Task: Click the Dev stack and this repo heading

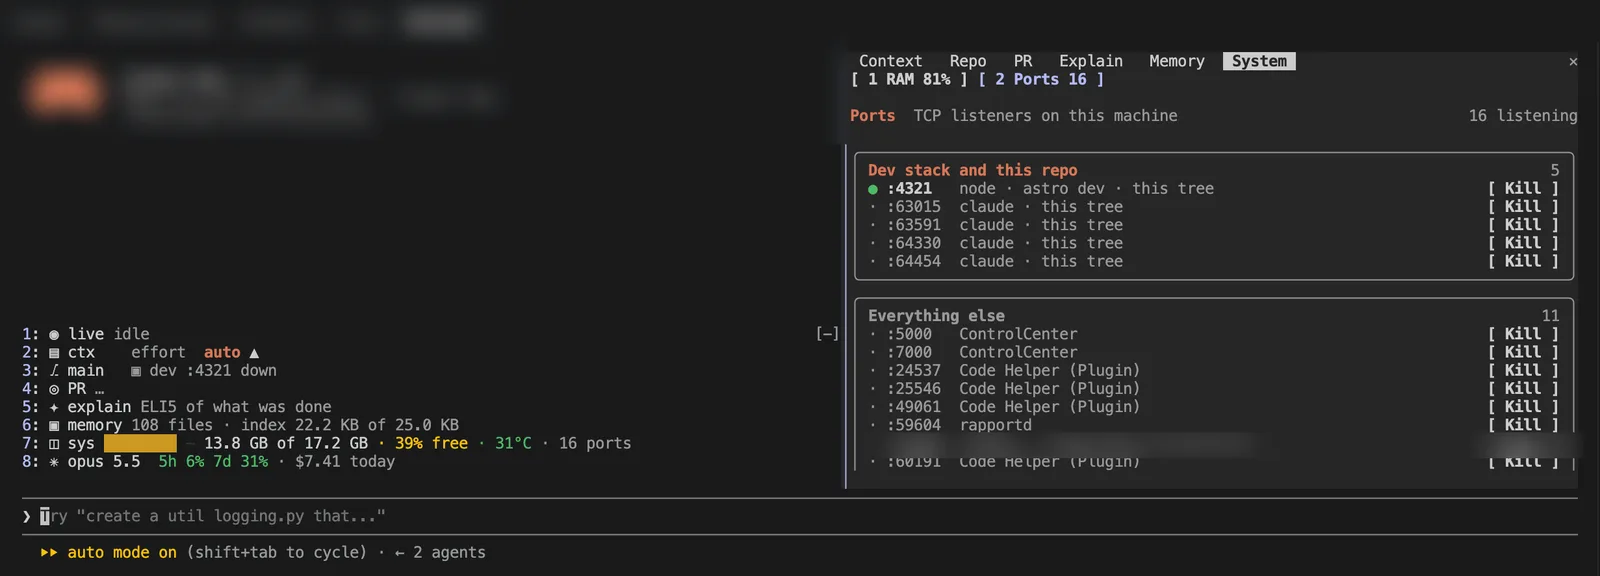Action: 972,170
